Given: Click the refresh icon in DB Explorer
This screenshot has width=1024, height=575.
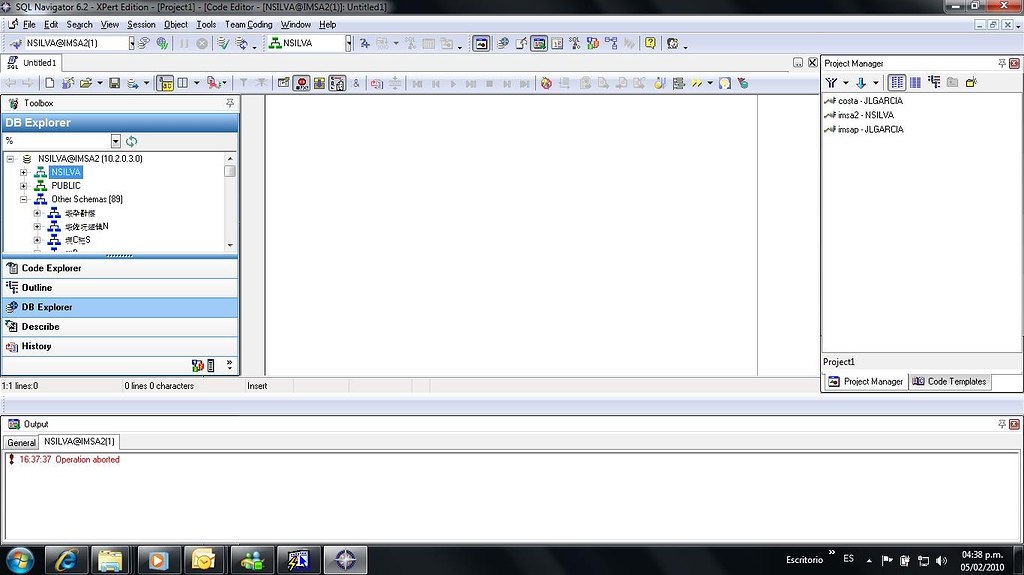Looking at the screenshot, I should [x=131, y=141].
